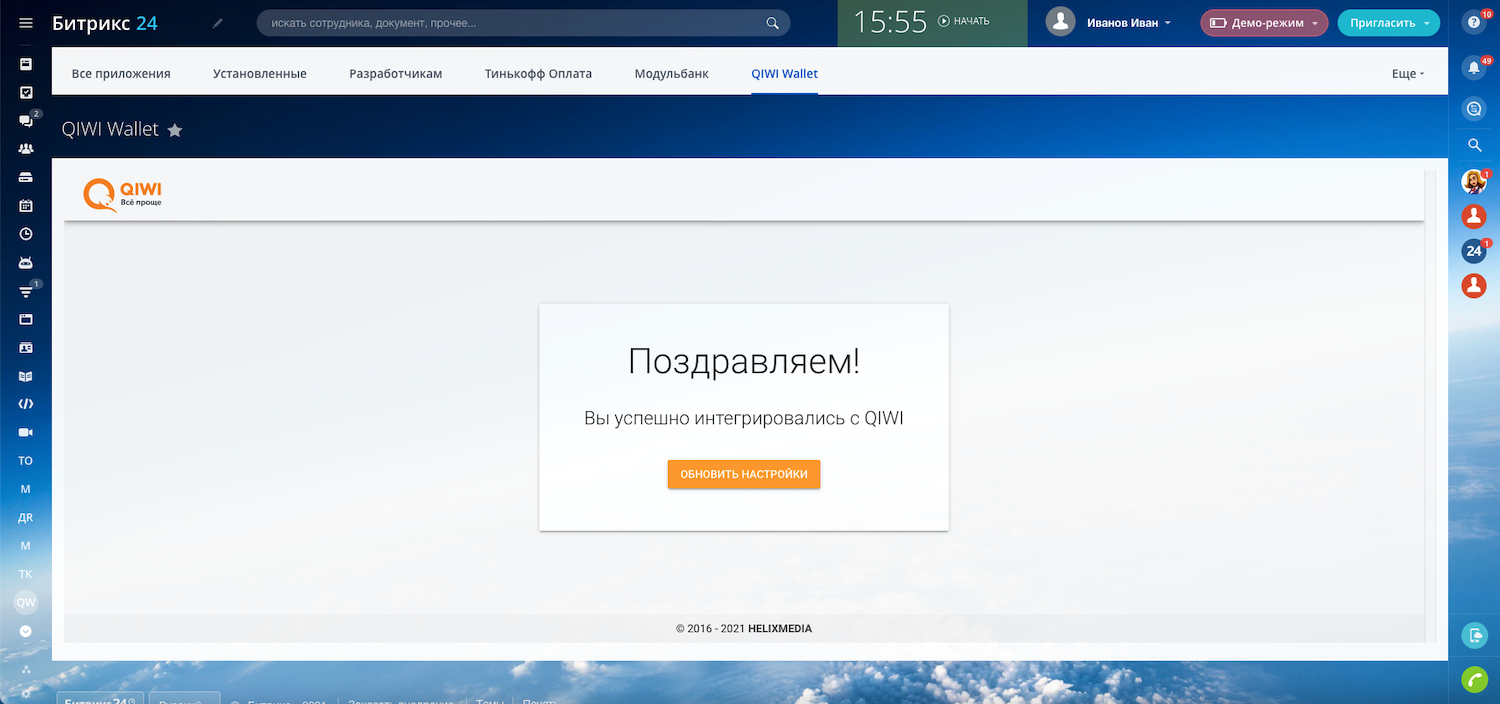This screenshot has width=1500, height=704.
Task: Click the code brackets developer icon
Action: coord(26,404)
